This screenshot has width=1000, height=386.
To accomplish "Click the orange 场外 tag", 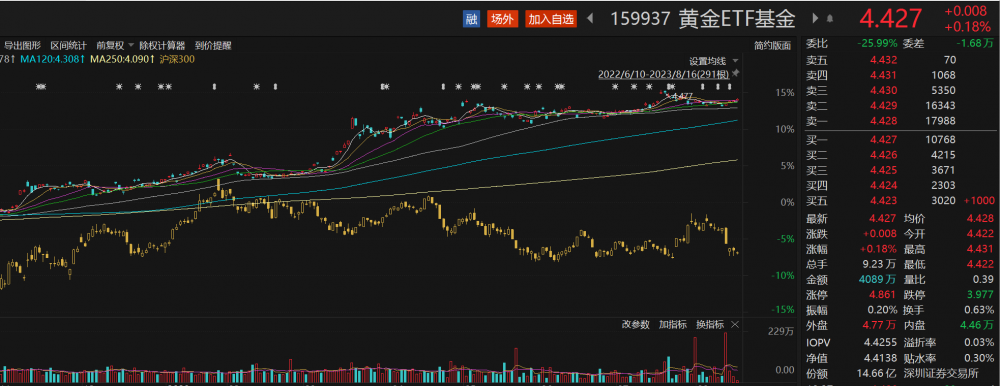I will (503, 19).
